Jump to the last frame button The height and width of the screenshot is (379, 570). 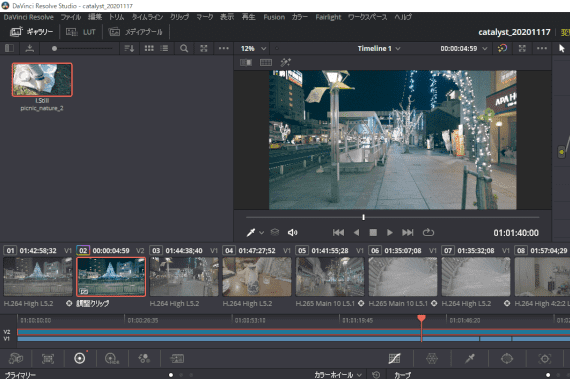pos(408,233)
